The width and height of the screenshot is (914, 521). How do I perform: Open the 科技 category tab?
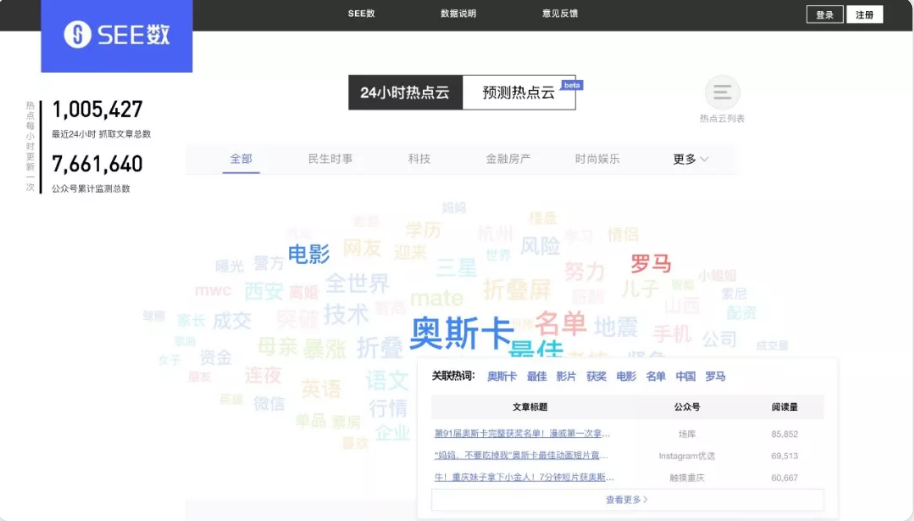(419, 159)
